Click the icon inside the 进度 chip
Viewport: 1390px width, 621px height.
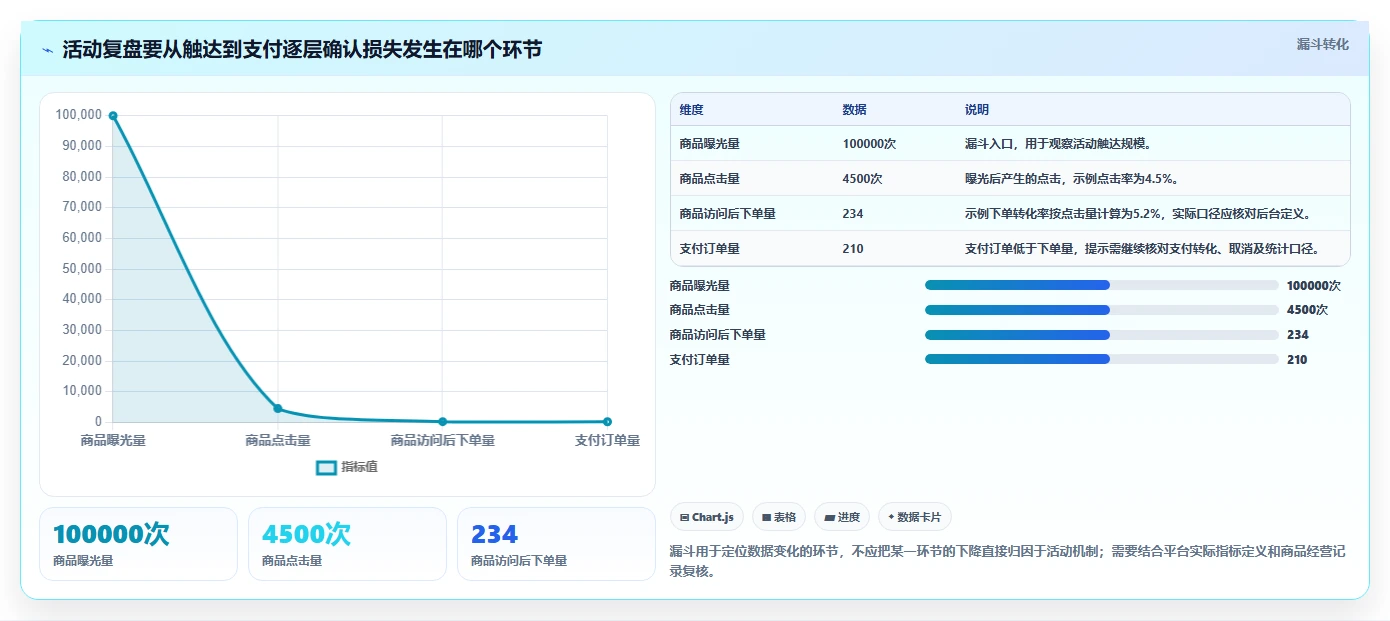[x=829, y=517]
